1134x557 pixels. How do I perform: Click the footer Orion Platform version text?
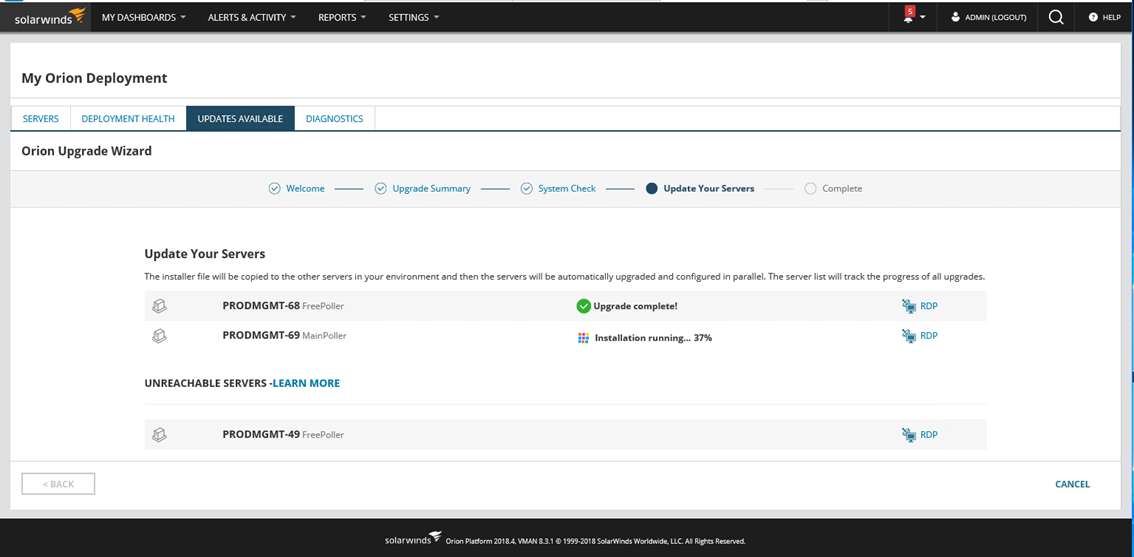point(595,540)
